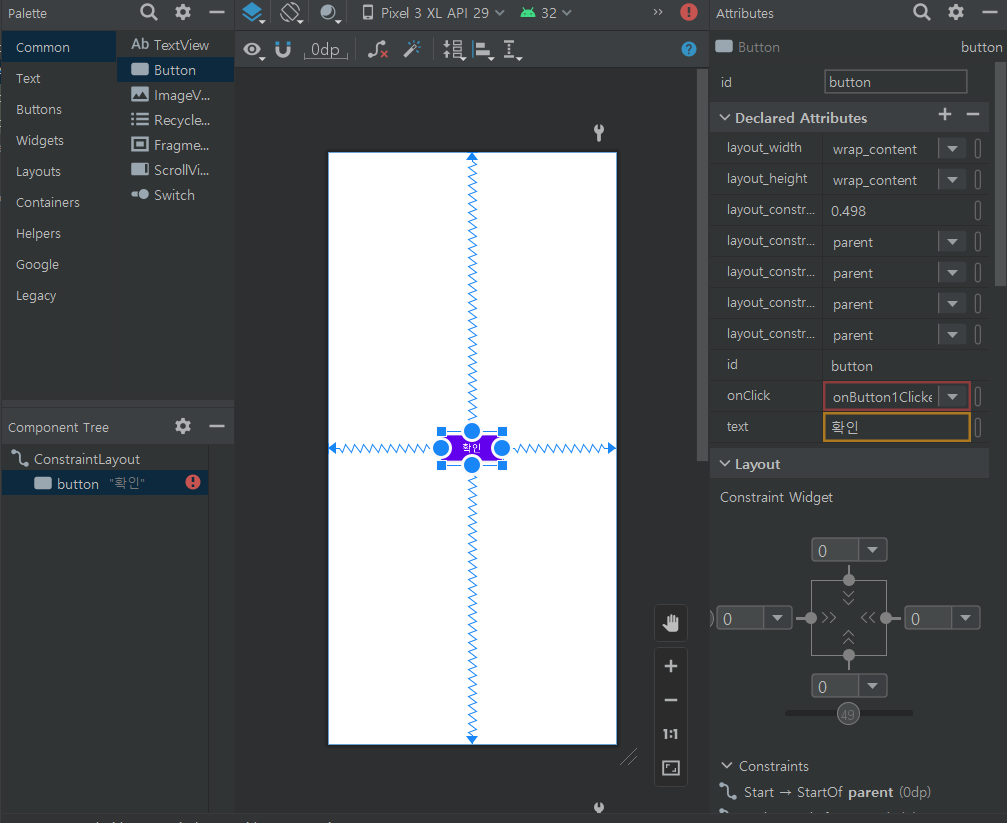Minimize Component Tree panel

[x=217, y=426]
